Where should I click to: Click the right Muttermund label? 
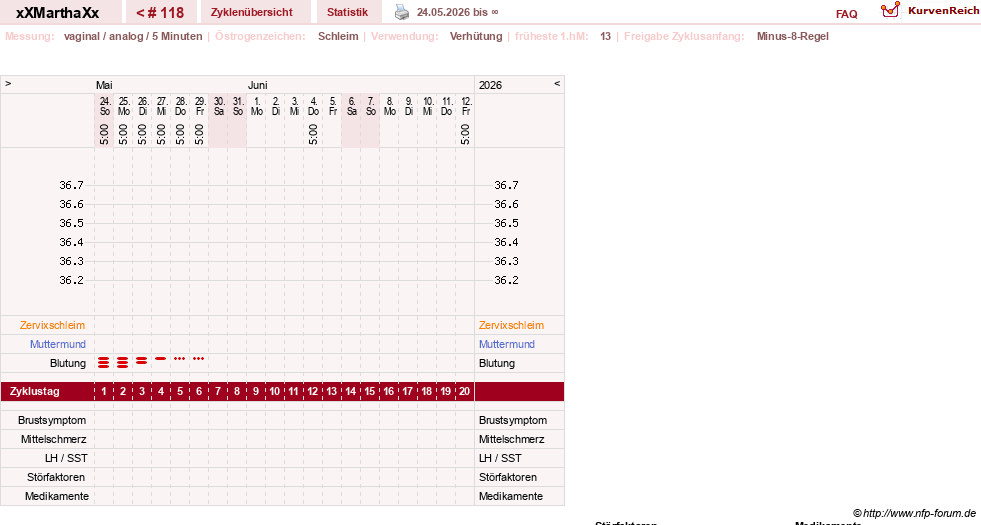pos(507,344)
